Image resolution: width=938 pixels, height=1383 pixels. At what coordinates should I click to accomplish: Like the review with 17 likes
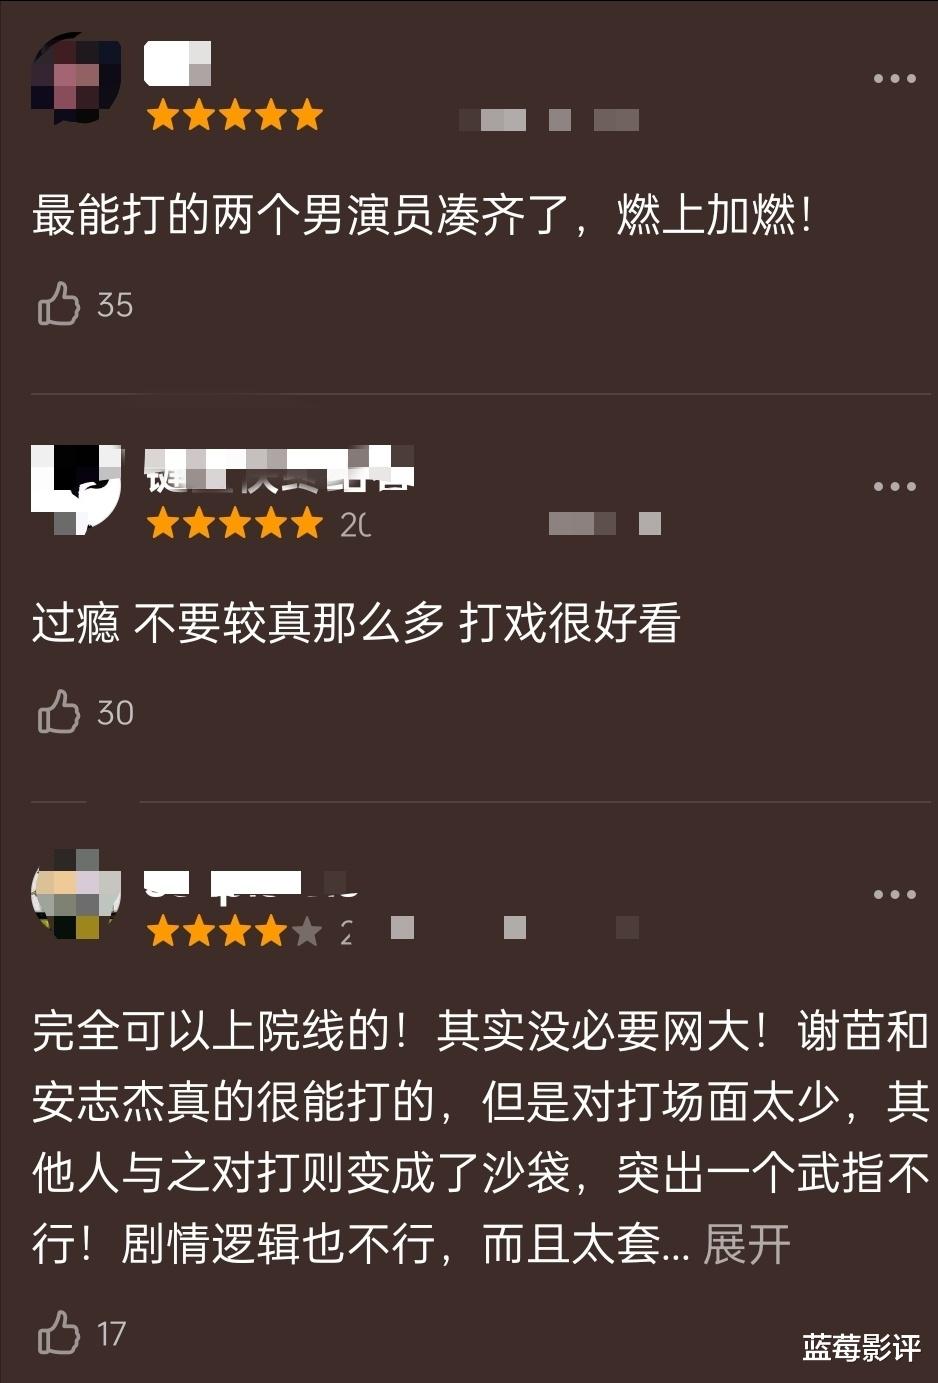click(59, 1332)
